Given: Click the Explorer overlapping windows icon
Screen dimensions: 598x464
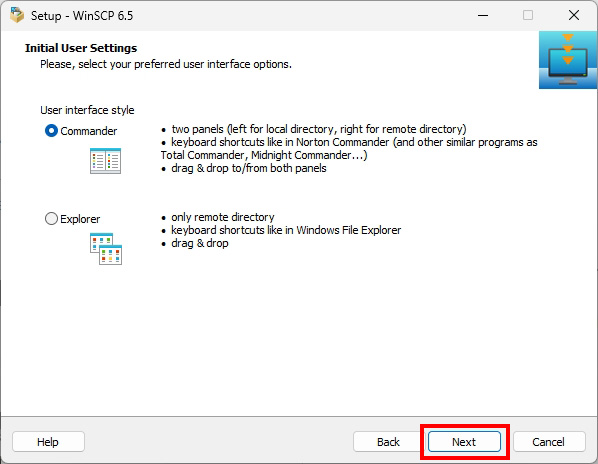Looking at the screenshot, I should (x=106, y=249).
